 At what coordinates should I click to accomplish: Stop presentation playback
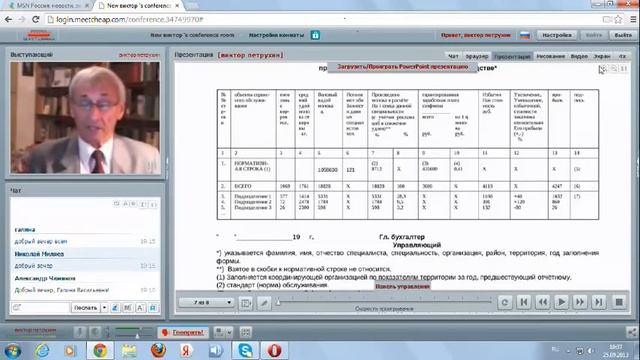pyautogui.click(x=619, y=302)
